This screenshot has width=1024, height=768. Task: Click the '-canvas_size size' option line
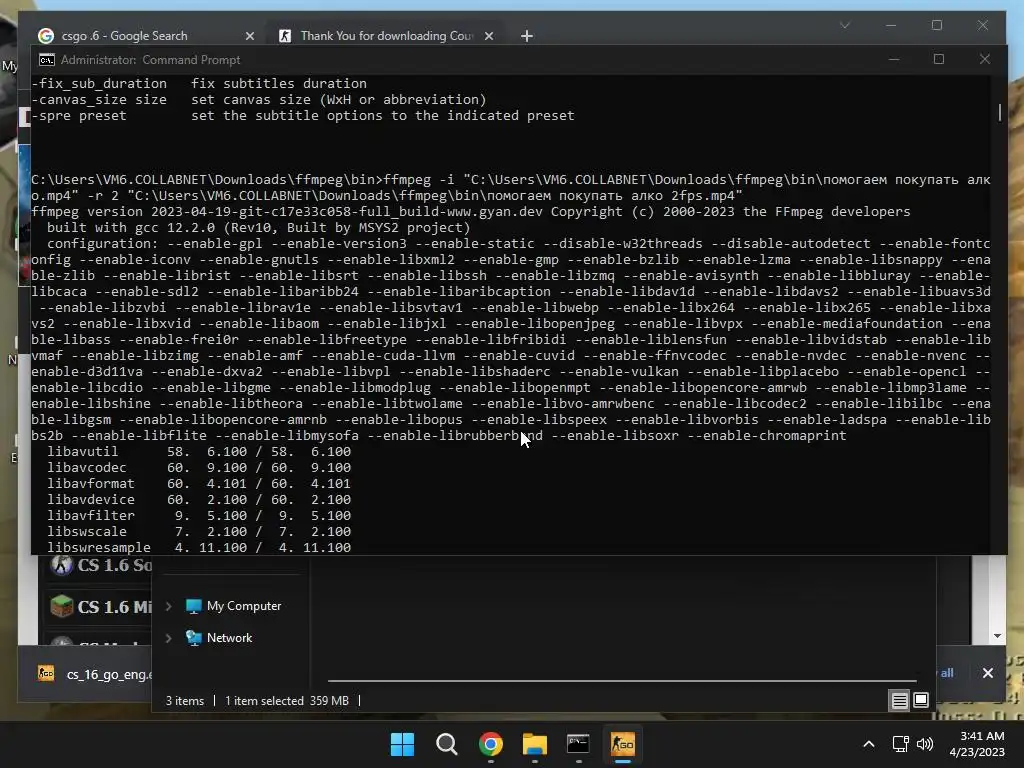[x=259, y=100]
